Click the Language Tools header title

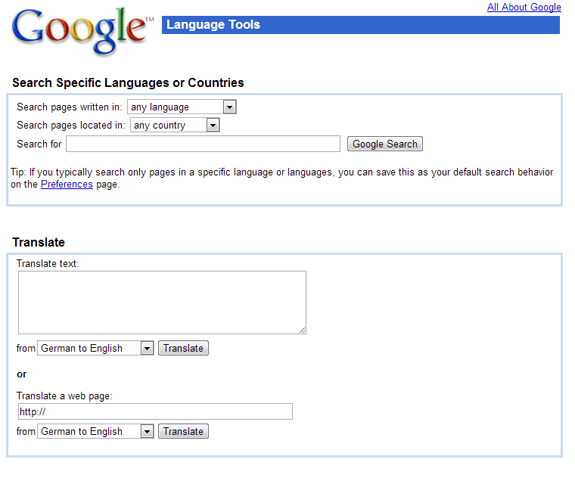(213, 25)
